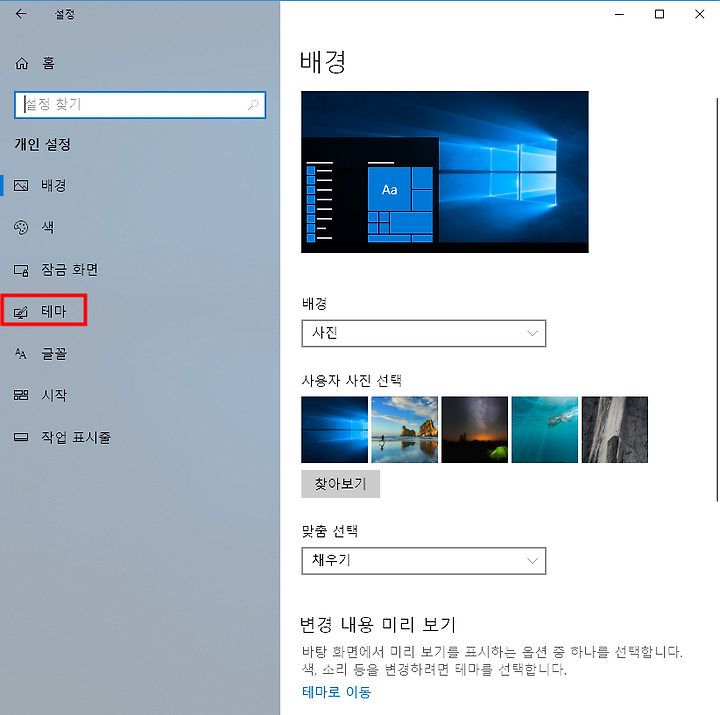Image resolution: width=720 pixels, height=715 pixels.
Task: Click the background preview image
Action: tap(444, 172)
